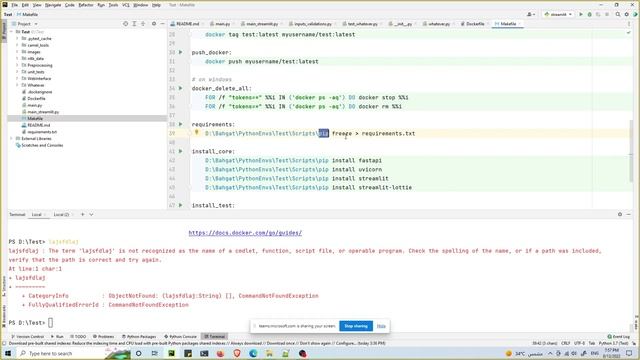Open the Refactor menu
Viewport: 640px width, 360px height.
coord(86,5)
